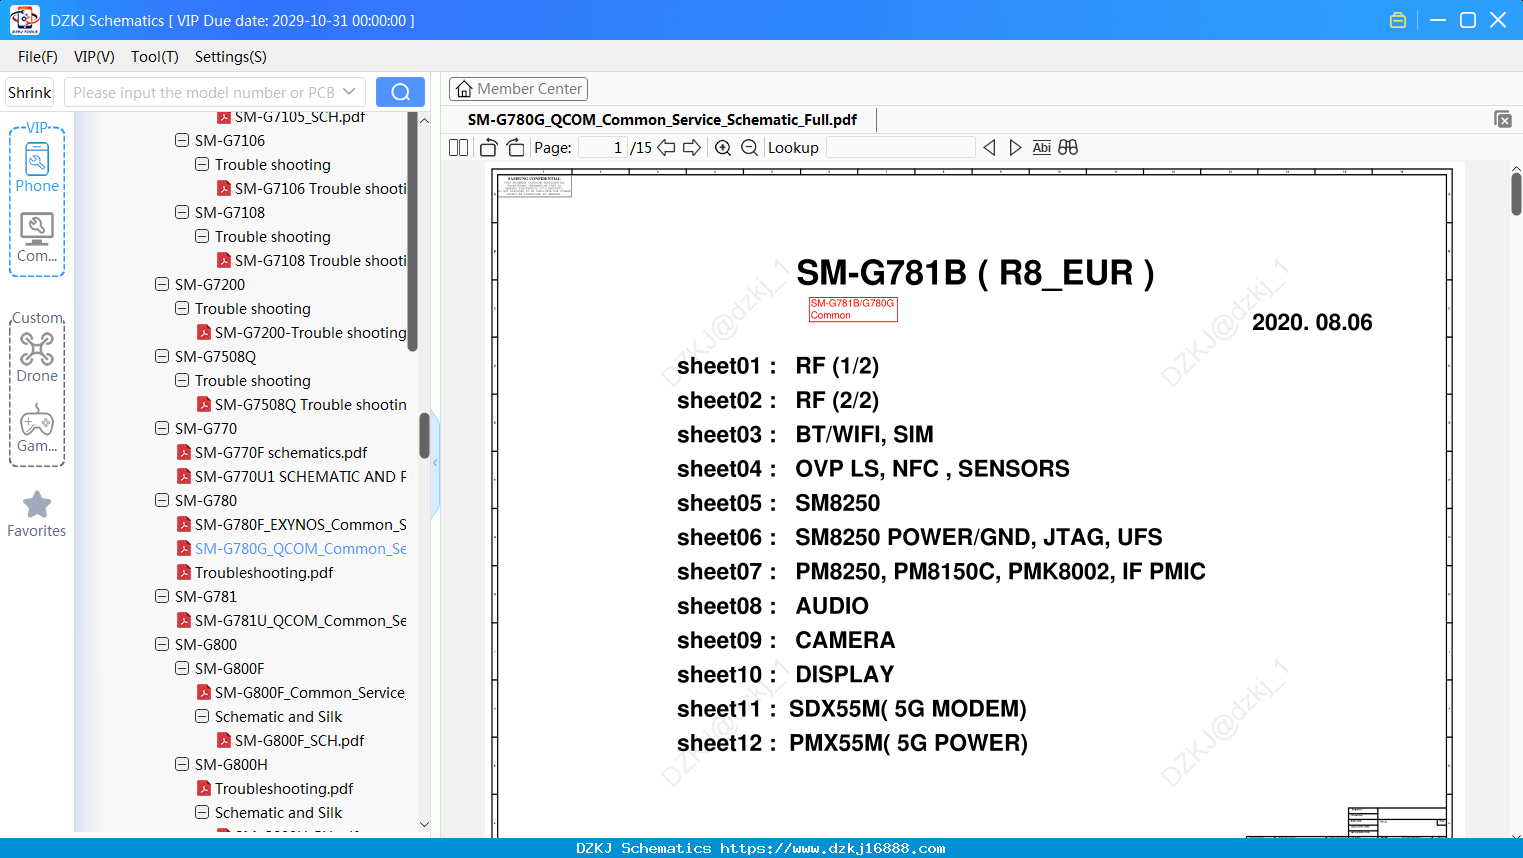Open the Phone category in sidebar
This screenshot has width=1523, height=858.
(37, 168)
